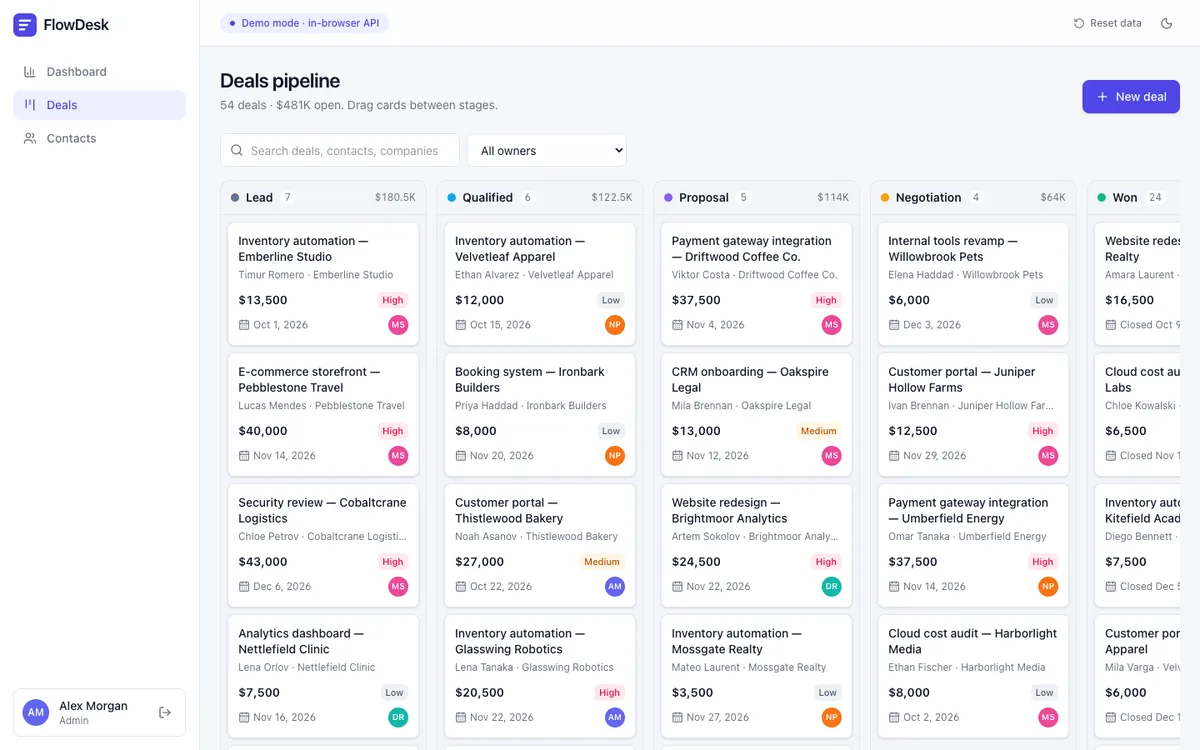This screenshot has height=750, width=1200.
Task: Click the owner avatar on Emberline Studio deal
Action: pos(398,325)
